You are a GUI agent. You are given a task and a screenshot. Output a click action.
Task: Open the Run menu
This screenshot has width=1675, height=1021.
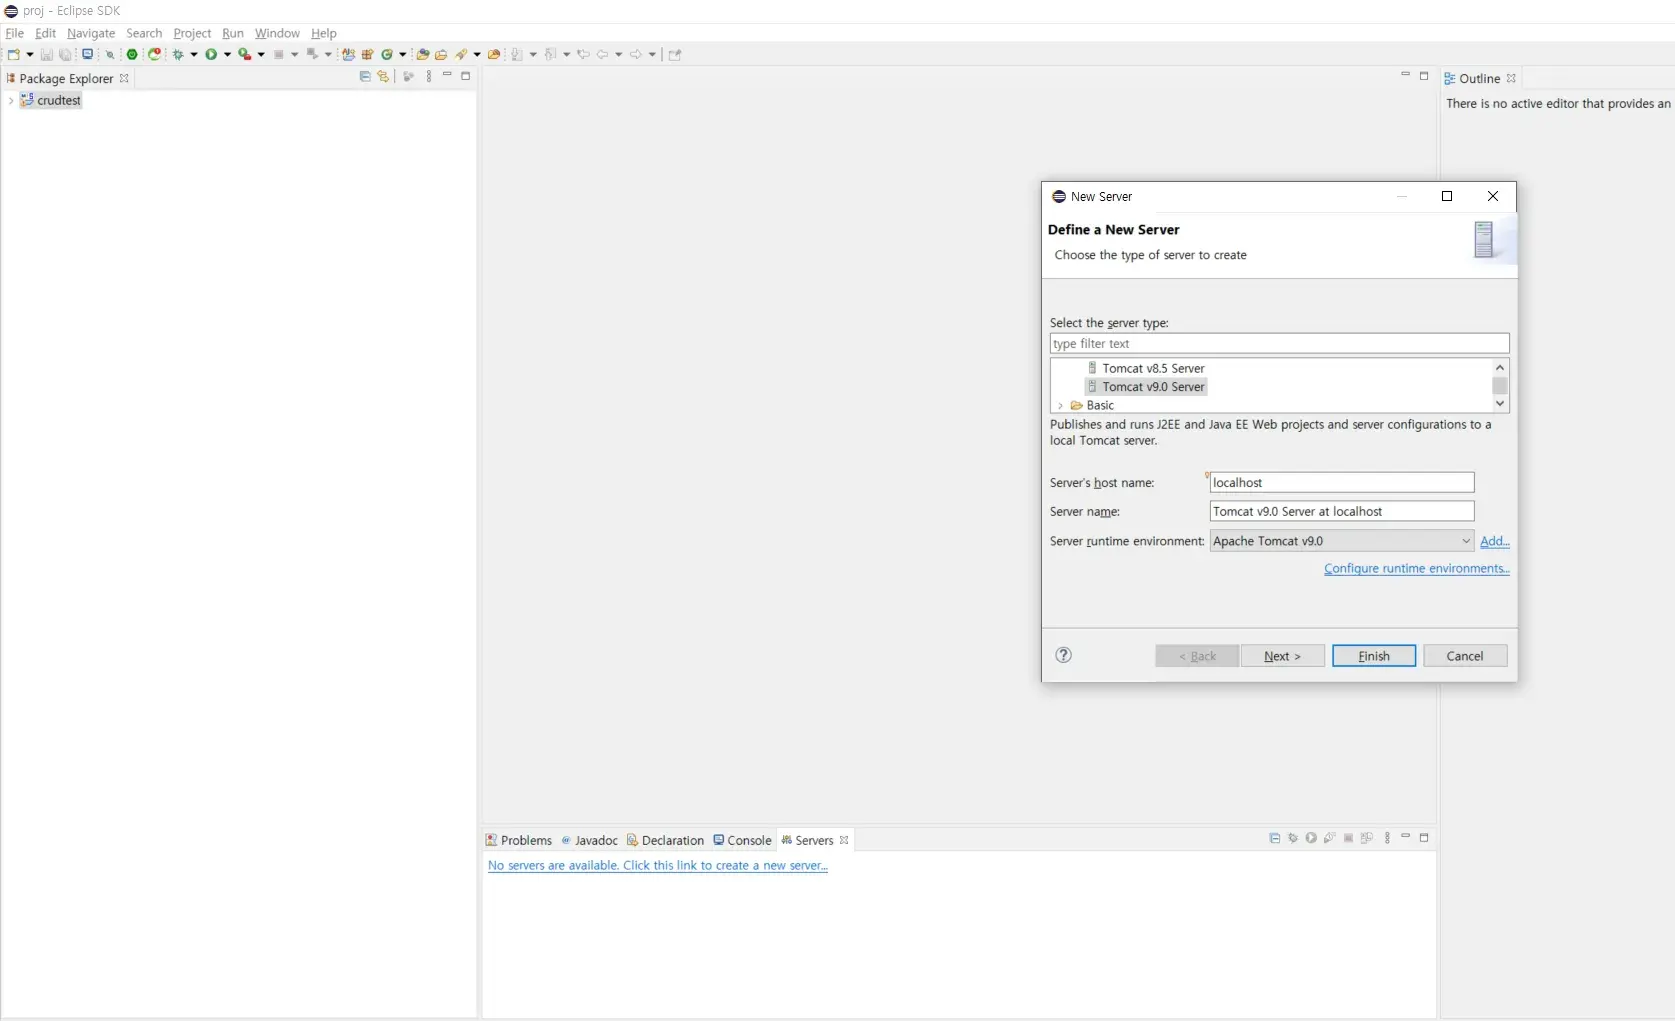[232, 33]
